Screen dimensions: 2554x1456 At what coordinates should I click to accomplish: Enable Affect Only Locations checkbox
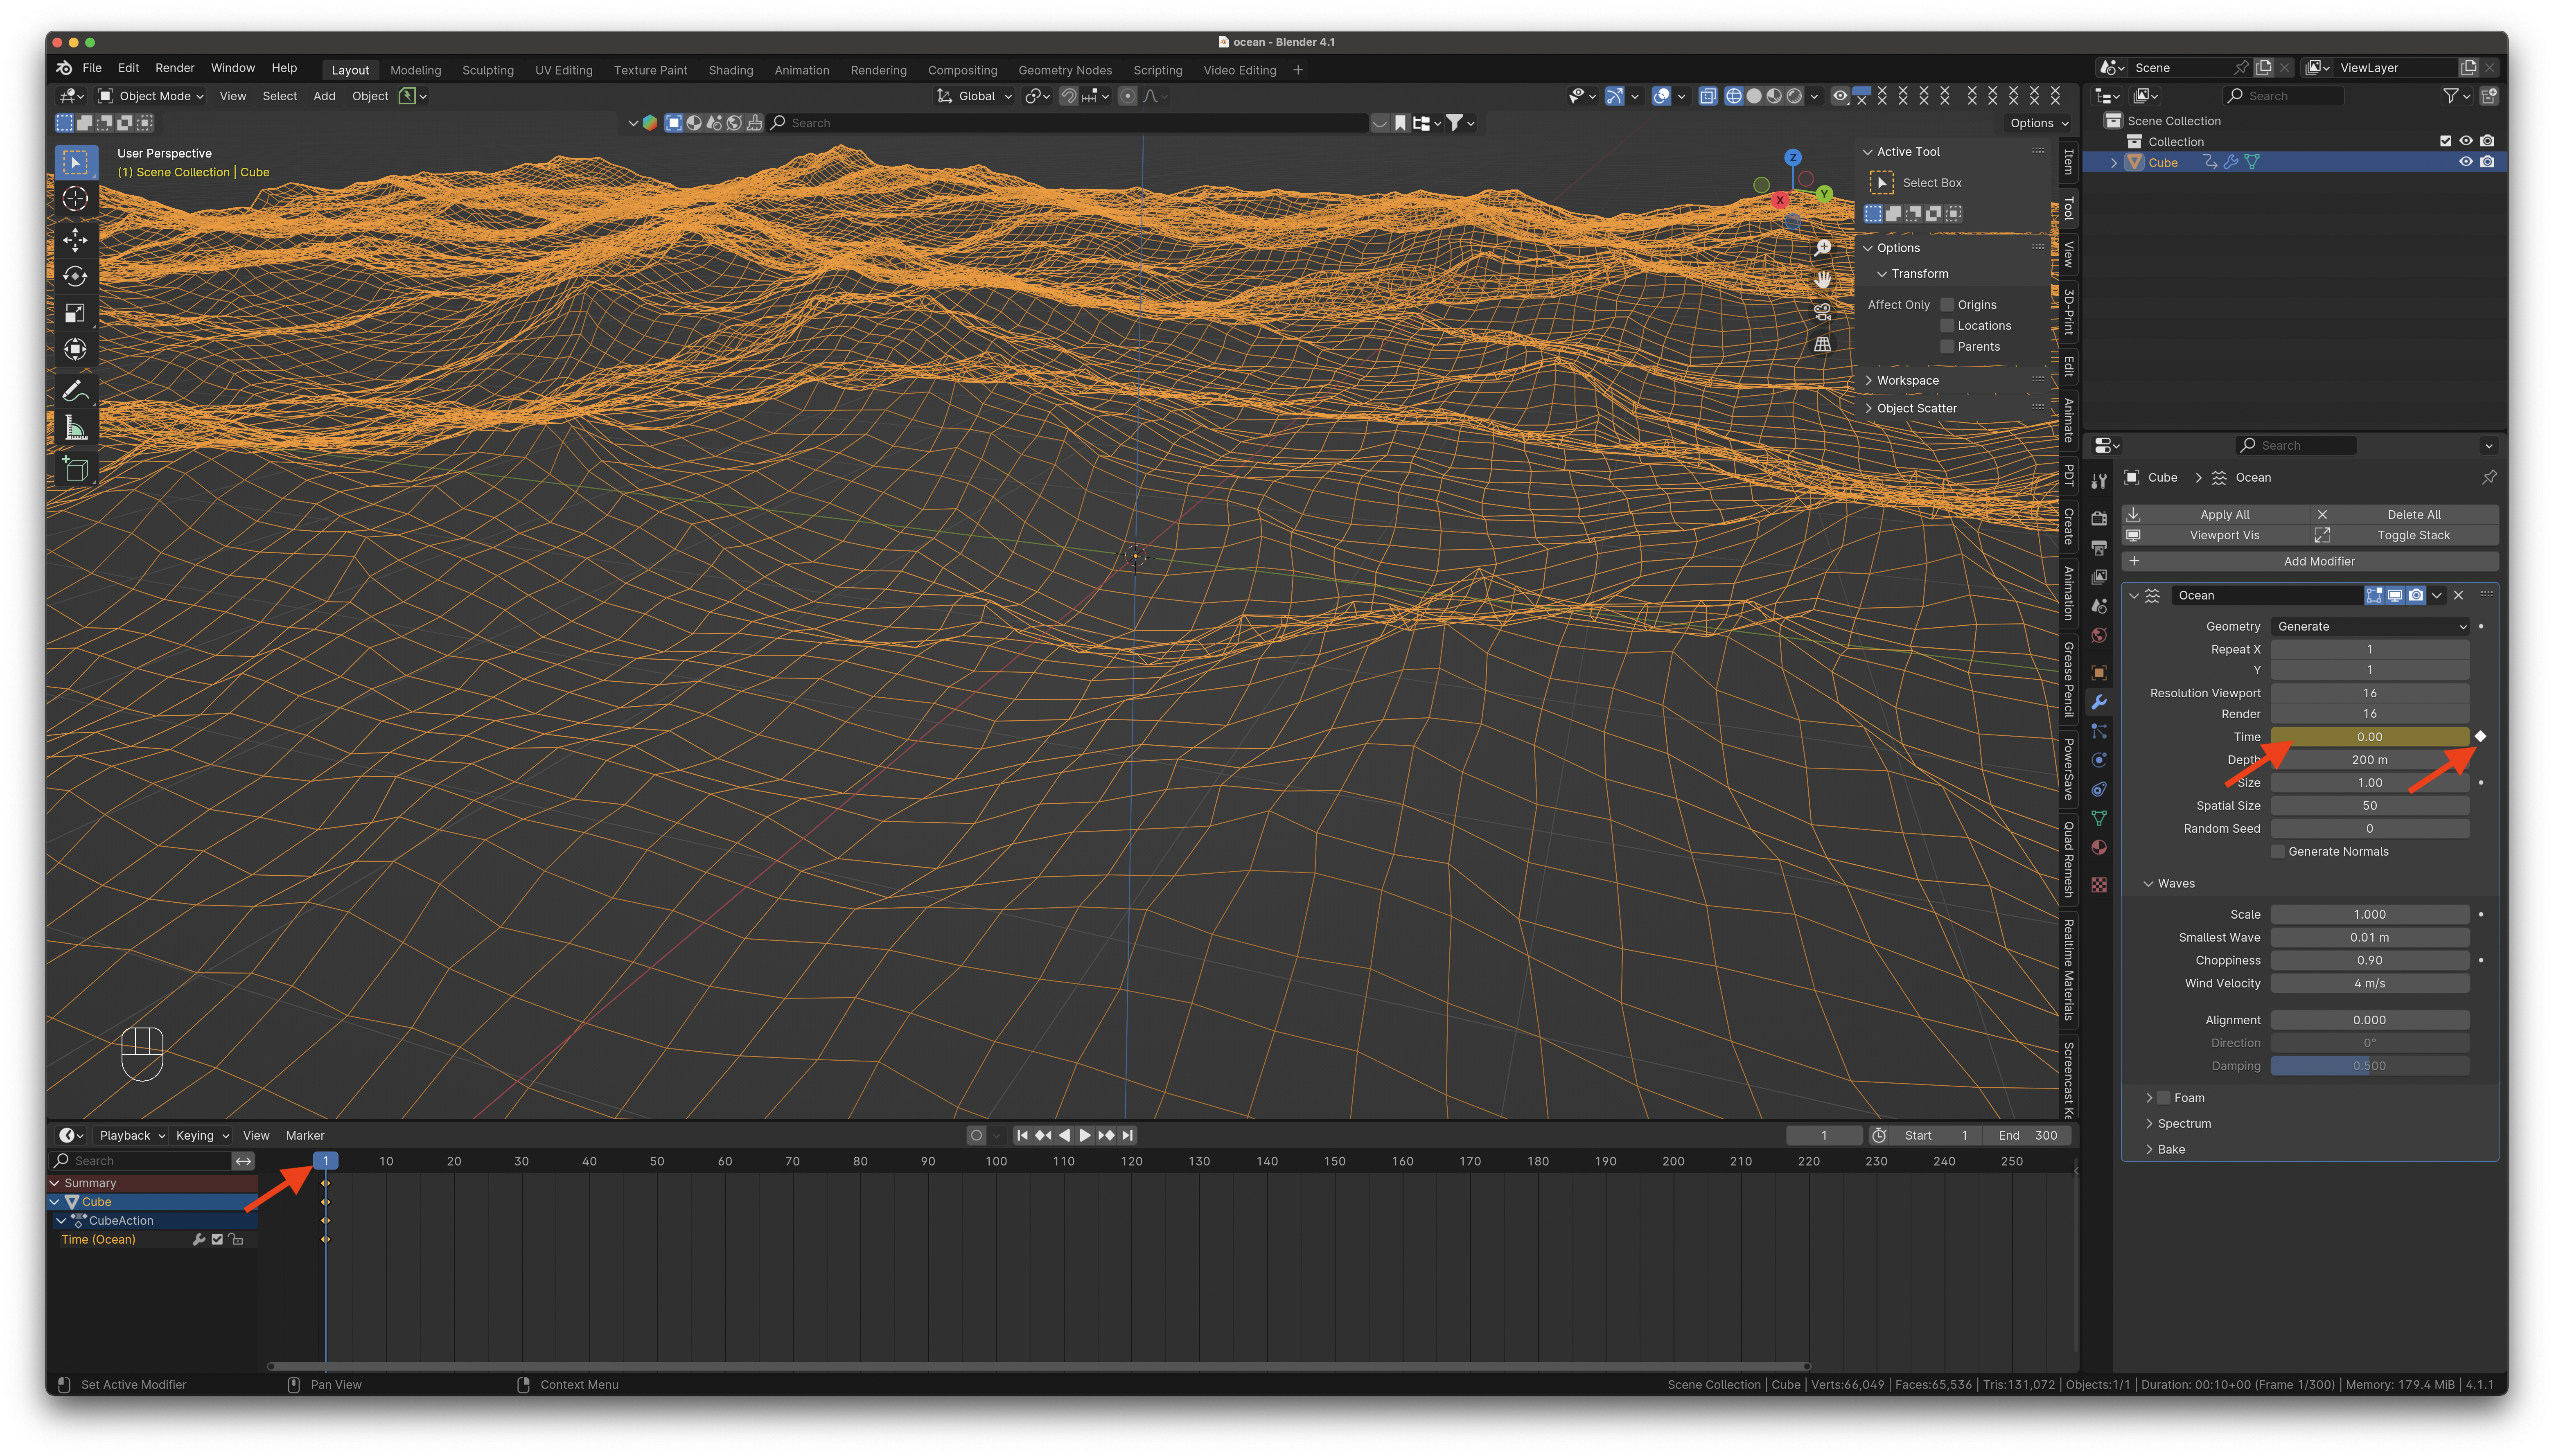(1946, 326)
